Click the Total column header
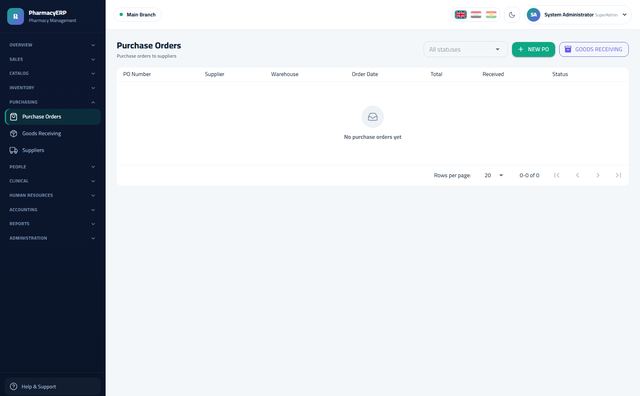The height and width of the screenshot is (396, 640). coord(436,74)
